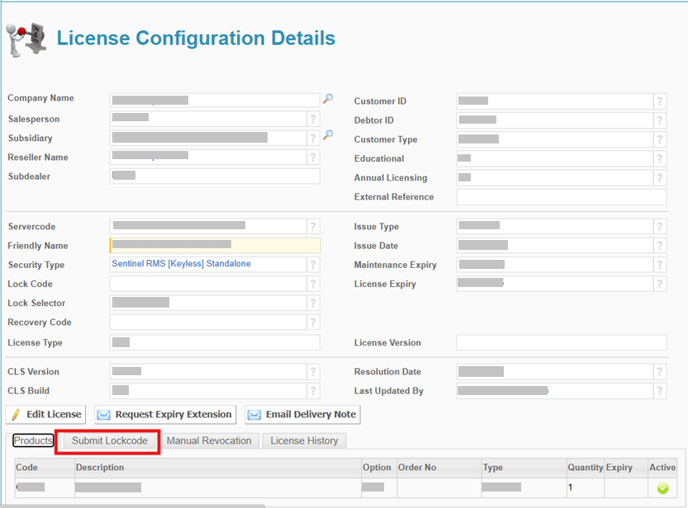Screen dimensions: 688x508
Task: Click the External Reference input field
Action: (561, 197)
